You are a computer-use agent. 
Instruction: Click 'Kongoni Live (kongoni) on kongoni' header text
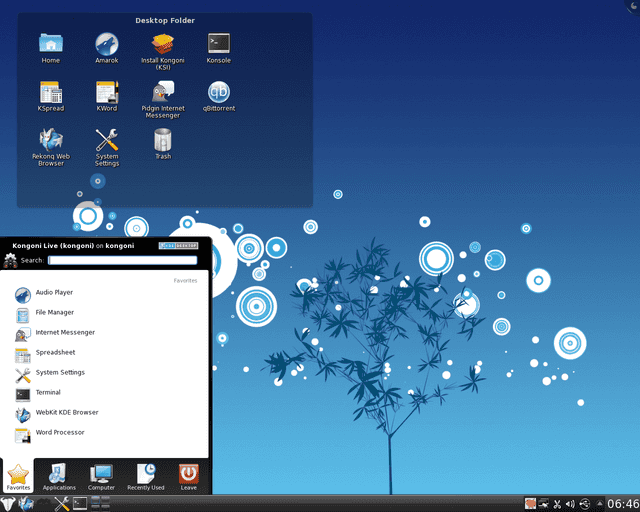(73, 246)
